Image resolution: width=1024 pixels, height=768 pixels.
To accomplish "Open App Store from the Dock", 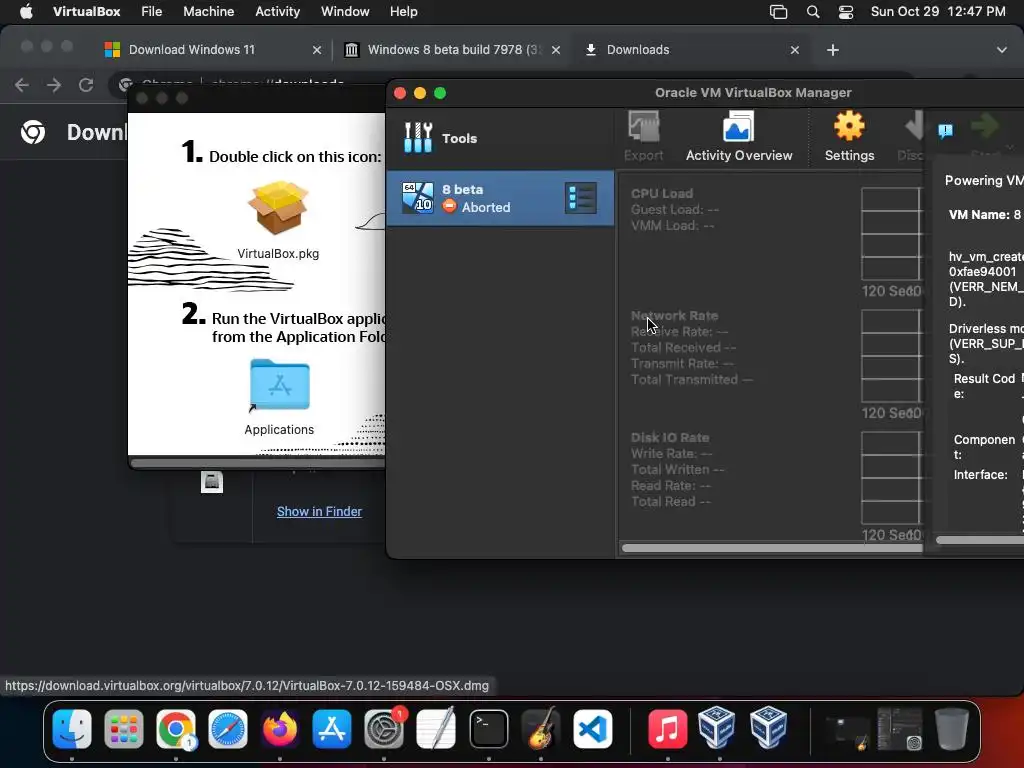I will pos(332,729).
